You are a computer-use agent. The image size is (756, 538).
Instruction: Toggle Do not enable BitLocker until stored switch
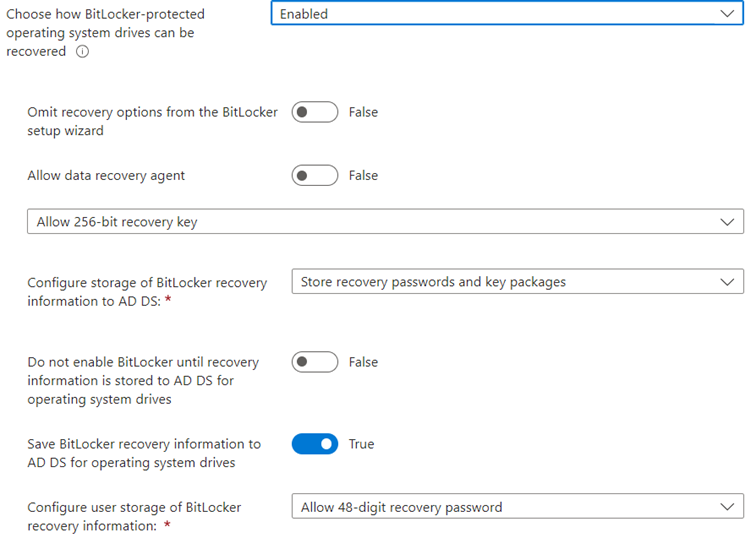314,362
